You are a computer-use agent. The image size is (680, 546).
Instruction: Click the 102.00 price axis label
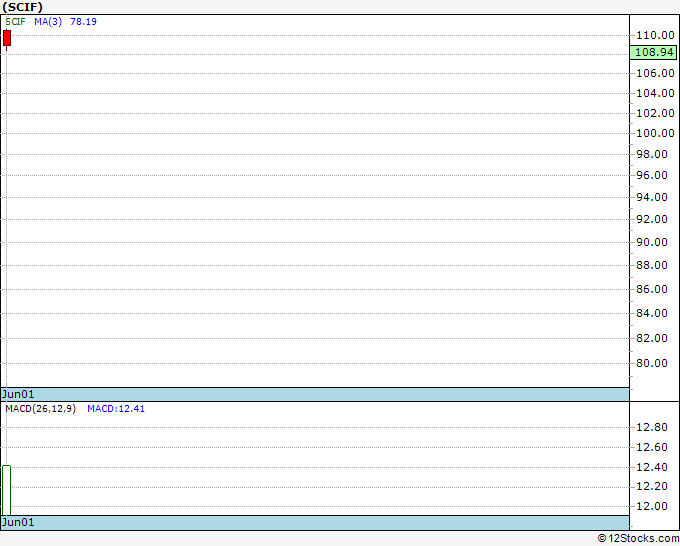[x=655, y=113]
